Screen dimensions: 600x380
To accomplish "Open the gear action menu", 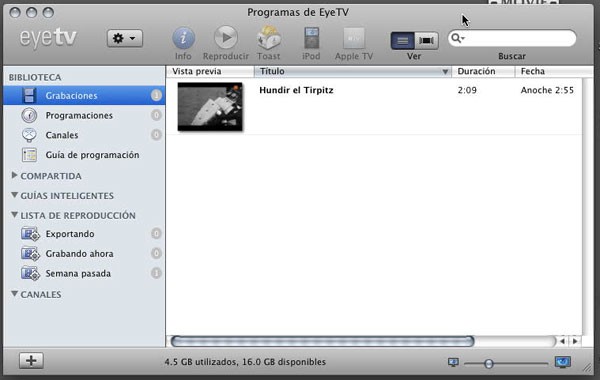I will coord(125,38).
